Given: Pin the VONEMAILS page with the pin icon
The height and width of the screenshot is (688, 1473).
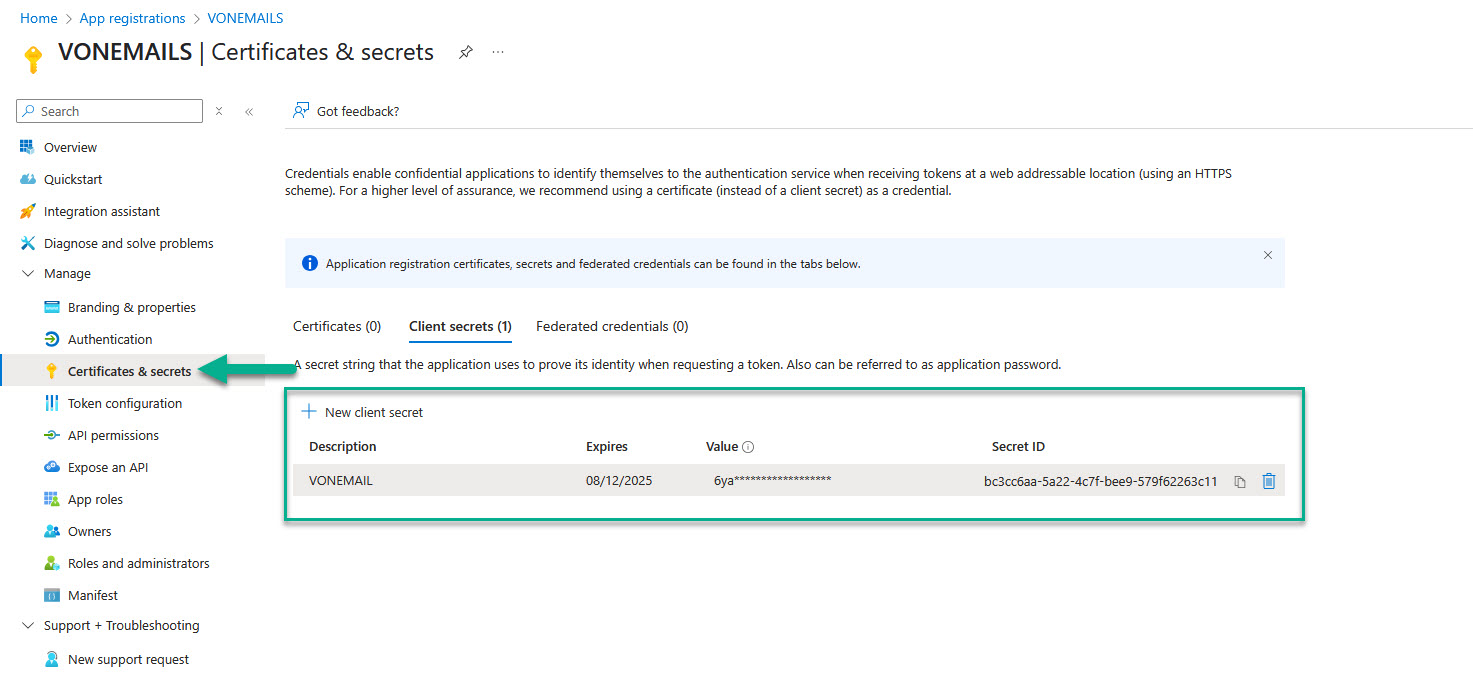Looking at the screenshot, I should coord(465,52).
